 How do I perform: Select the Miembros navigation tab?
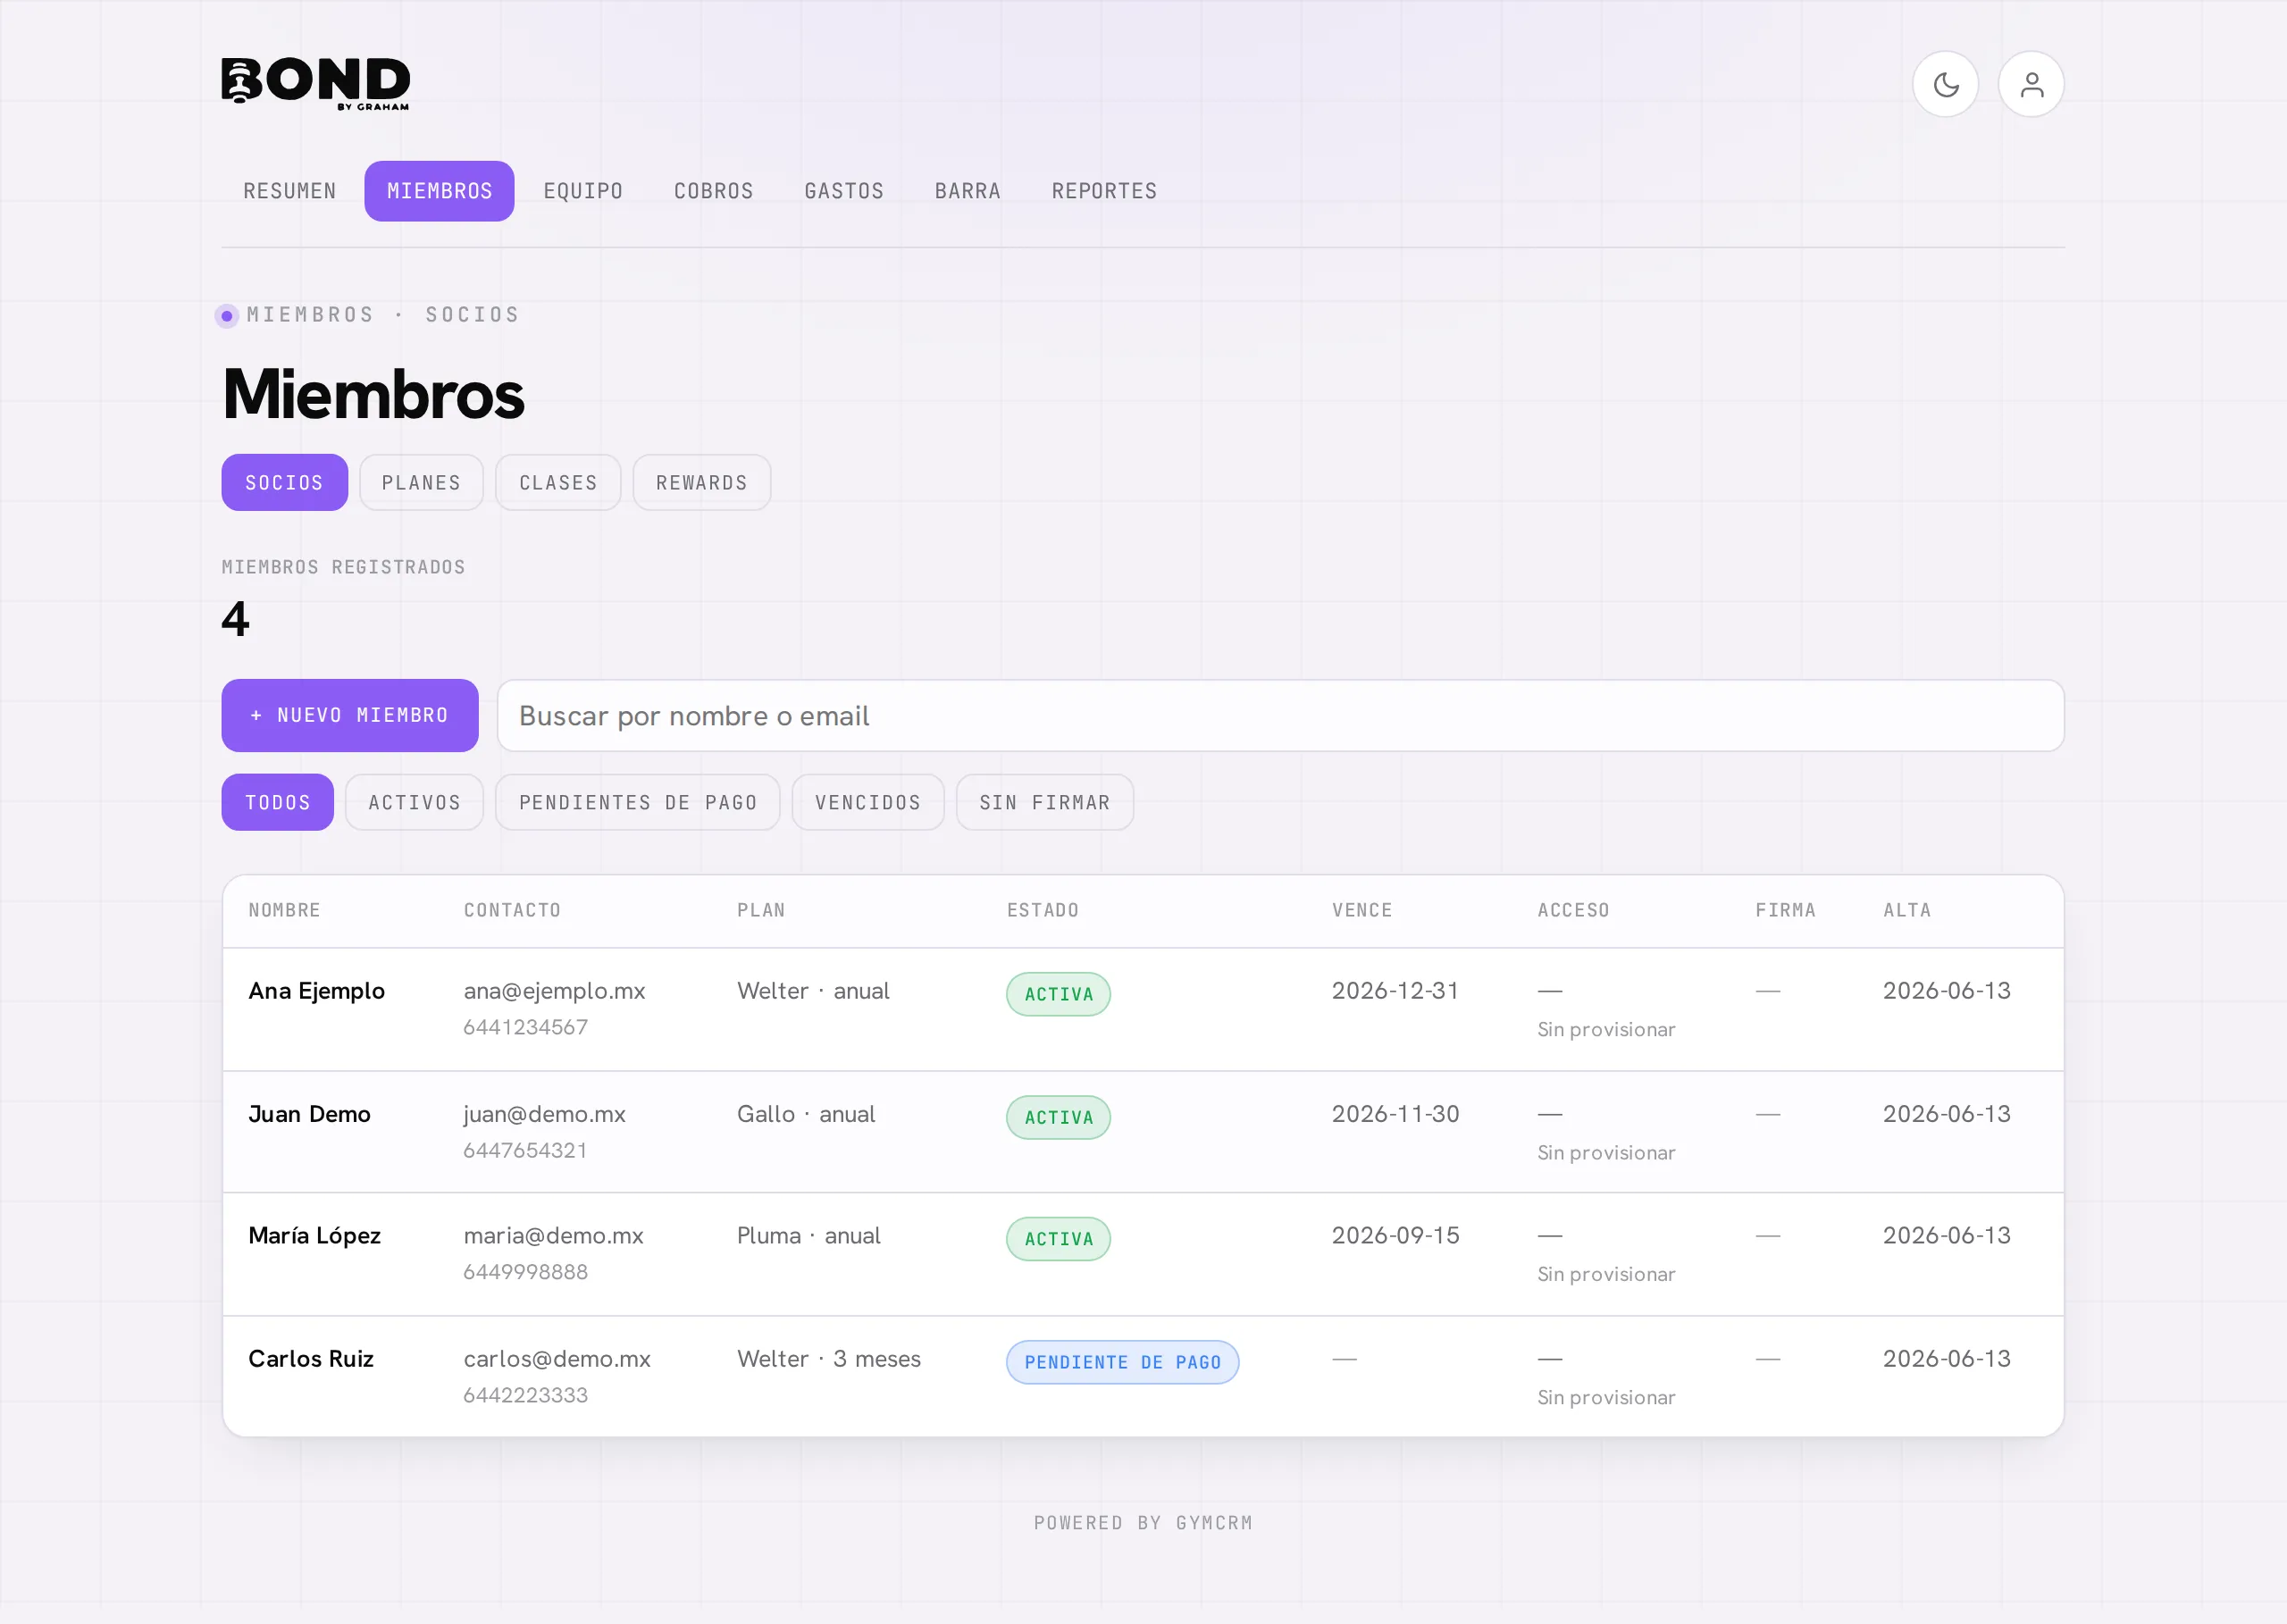(439, 191)
